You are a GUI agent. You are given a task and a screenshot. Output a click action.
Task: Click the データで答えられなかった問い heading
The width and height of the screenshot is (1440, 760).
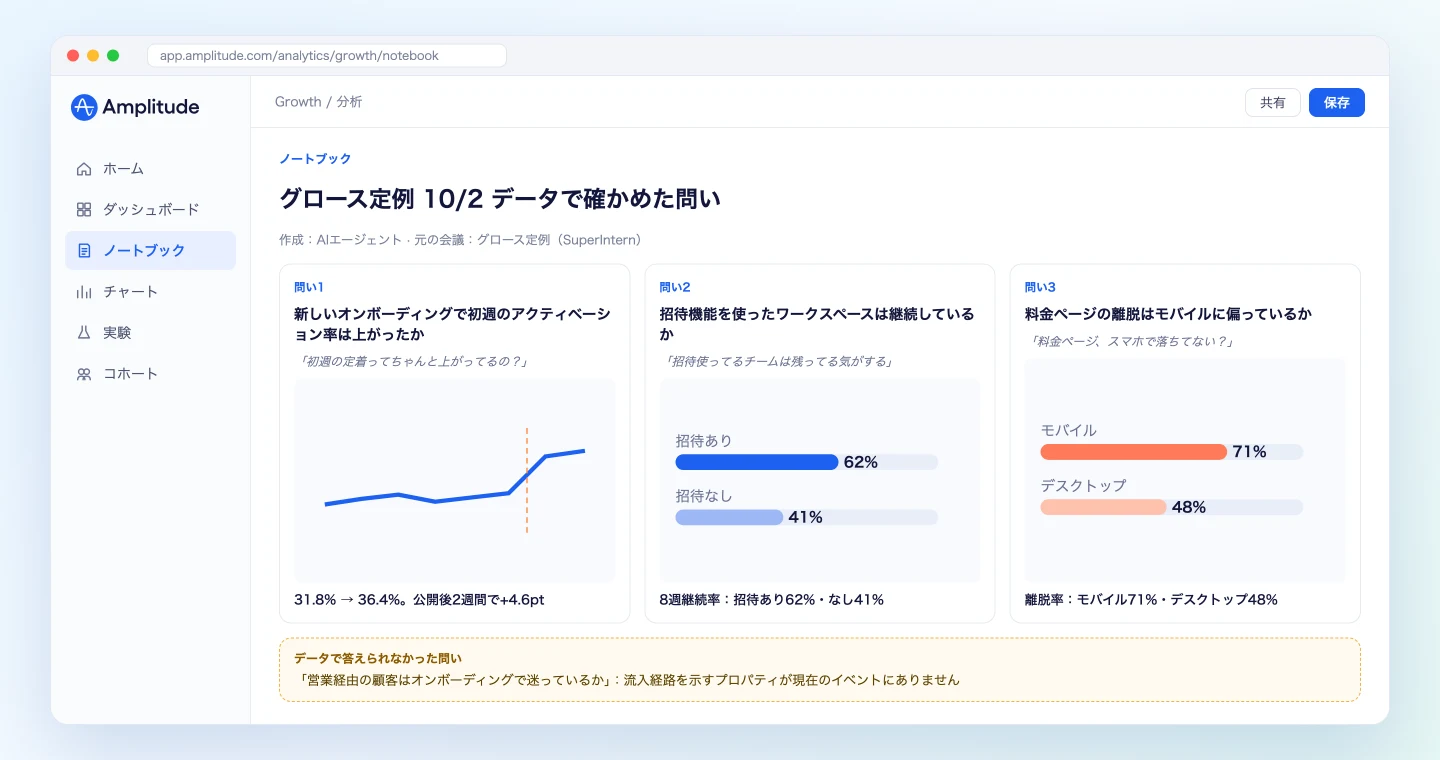[x=378, y=658]
